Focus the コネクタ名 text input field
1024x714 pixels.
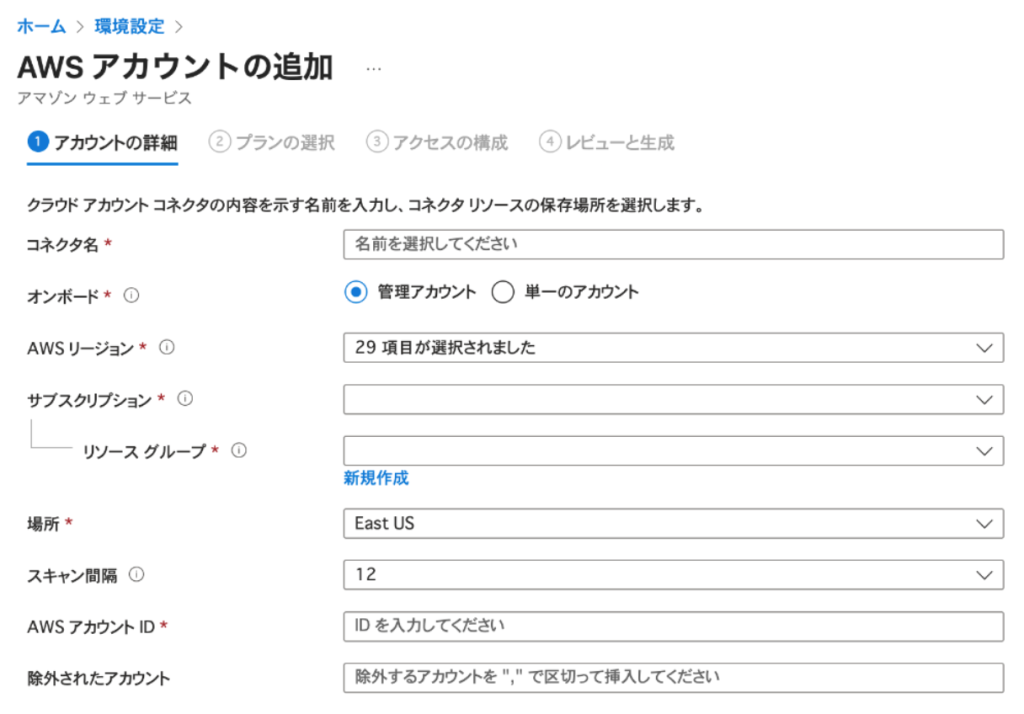(672, 244)
